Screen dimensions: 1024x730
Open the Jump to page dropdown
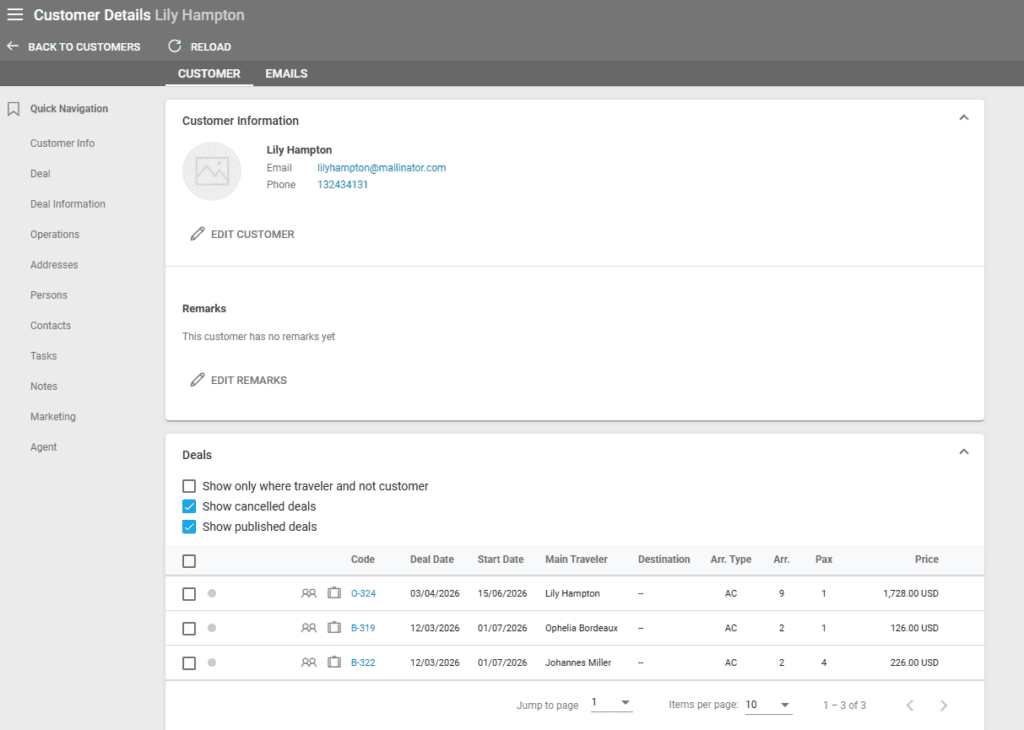point(611,703)
